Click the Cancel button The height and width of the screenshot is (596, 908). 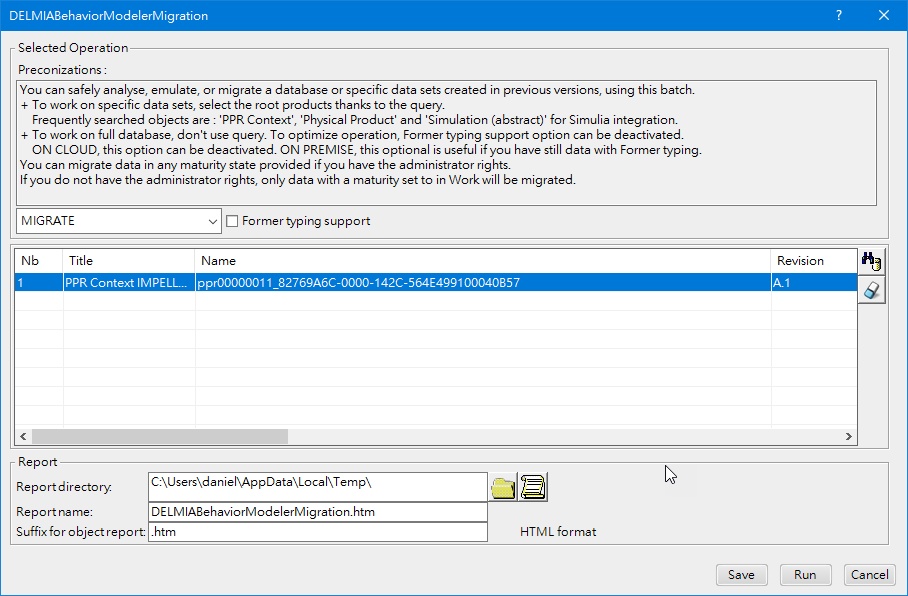869,575
